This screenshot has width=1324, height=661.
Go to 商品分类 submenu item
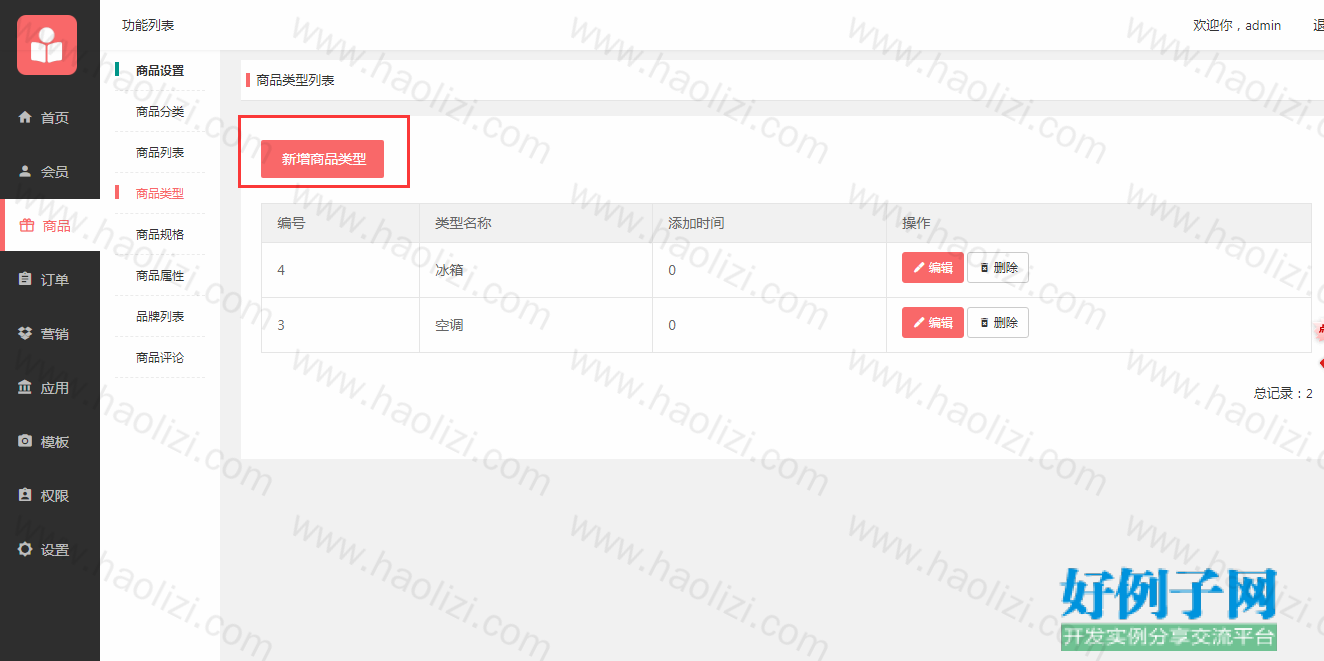coord(160,112)
